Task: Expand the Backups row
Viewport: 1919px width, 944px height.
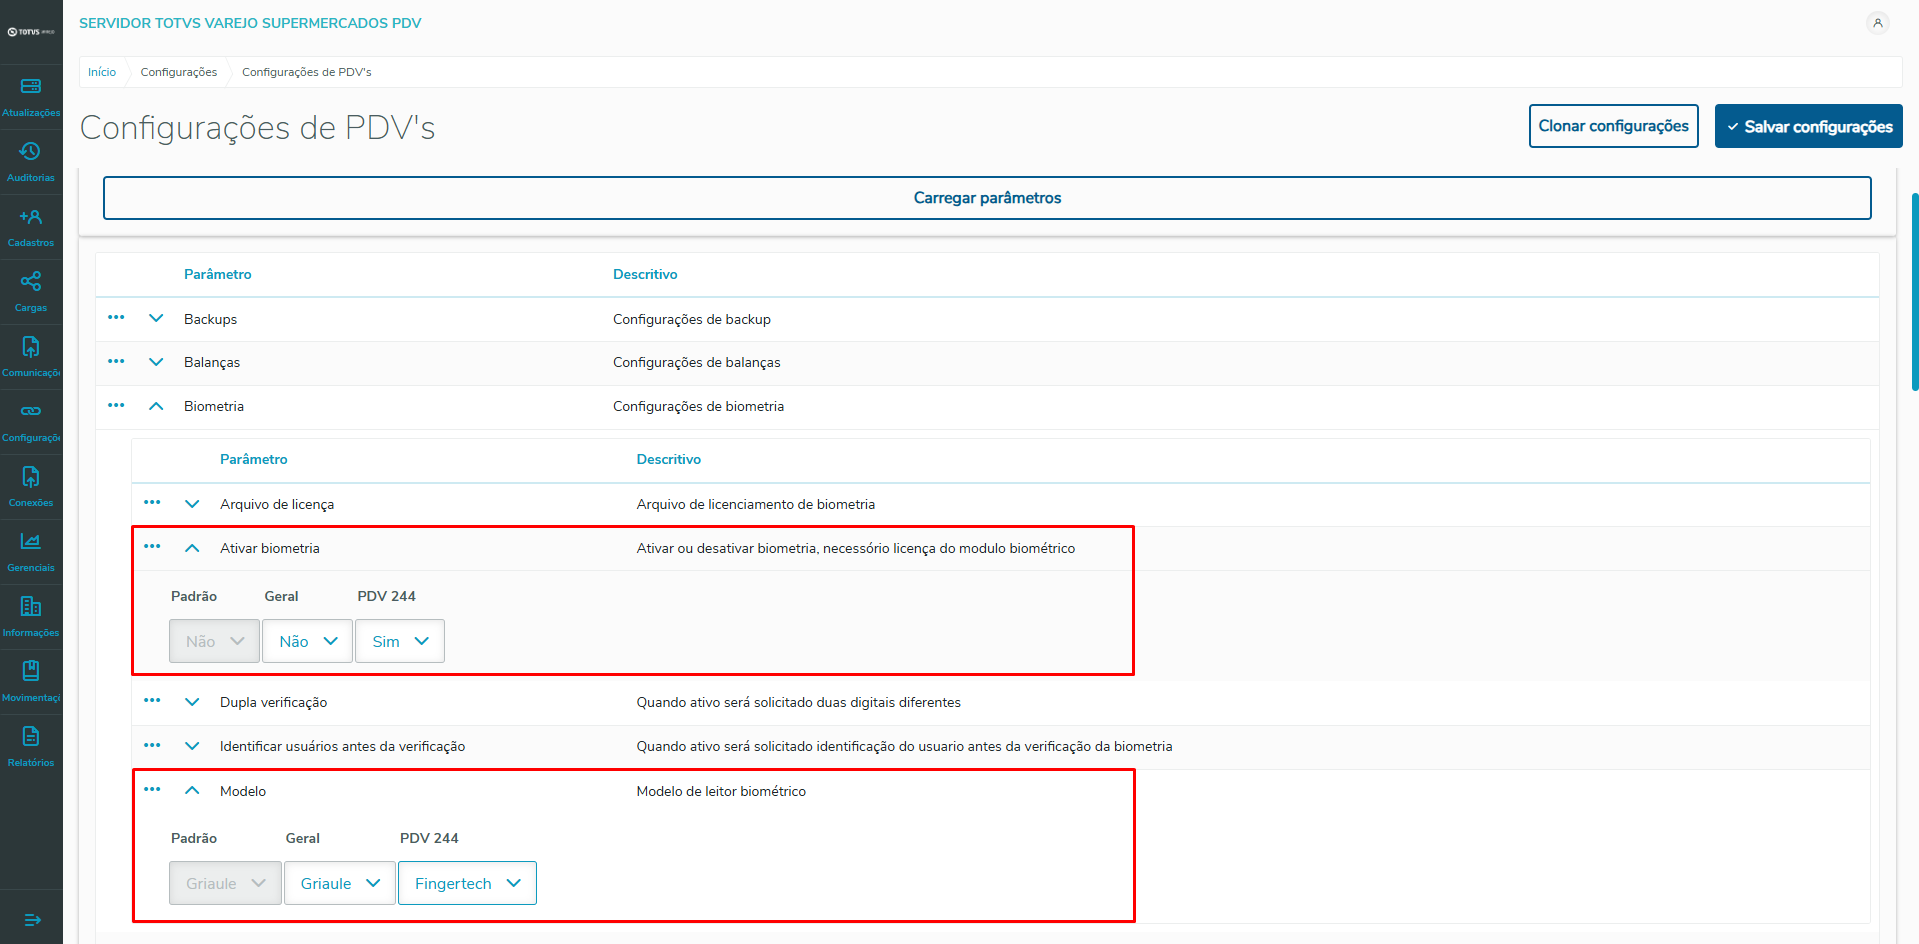Action: [156, 319]
